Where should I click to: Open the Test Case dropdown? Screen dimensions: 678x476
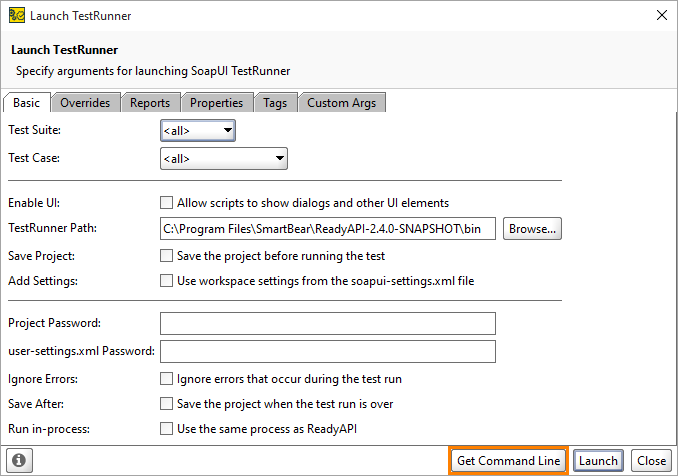(224, 159)
